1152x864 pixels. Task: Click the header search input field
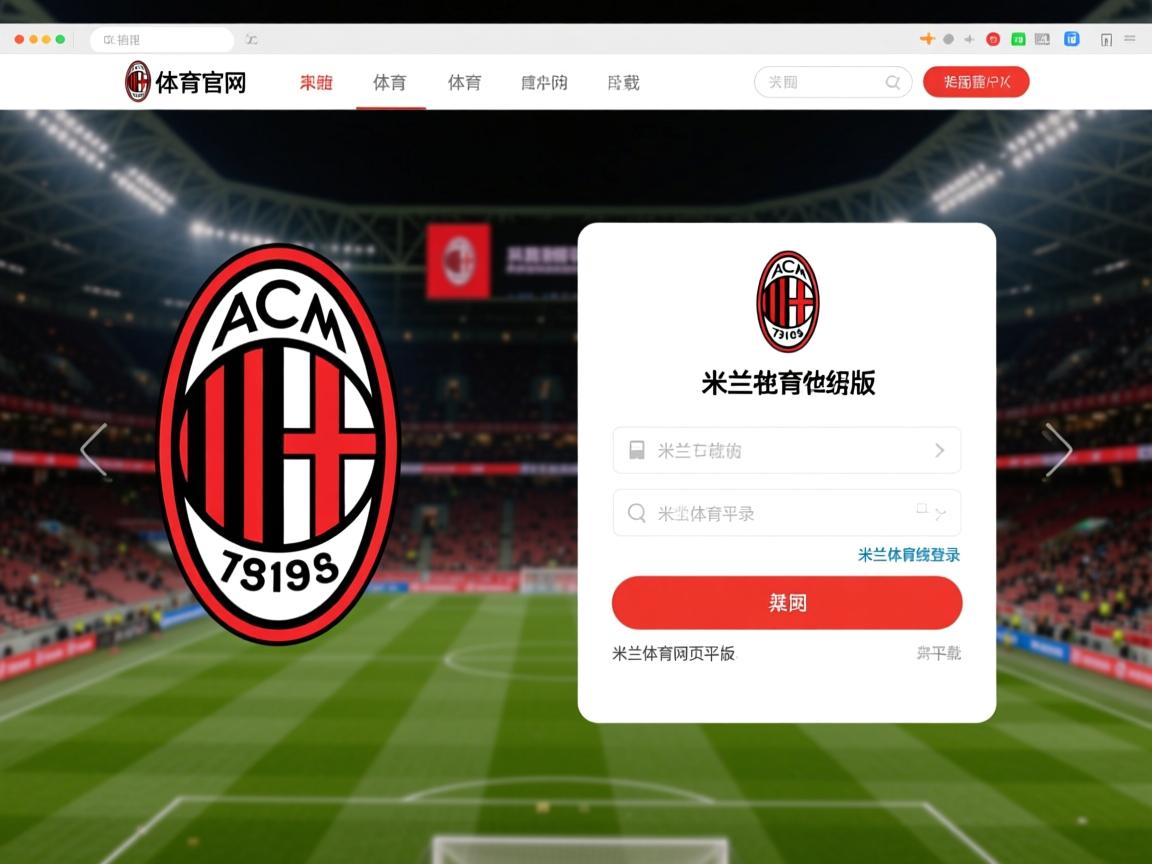[833, 82]
